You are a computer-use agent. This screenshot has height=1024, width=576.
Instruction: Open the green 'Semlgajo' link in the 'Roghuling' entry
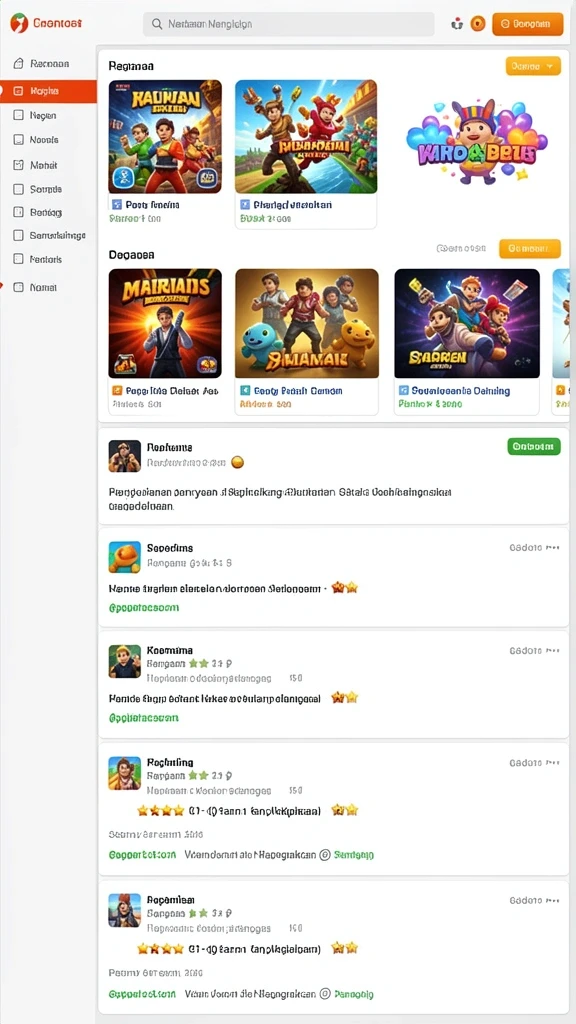coord(354,854)
